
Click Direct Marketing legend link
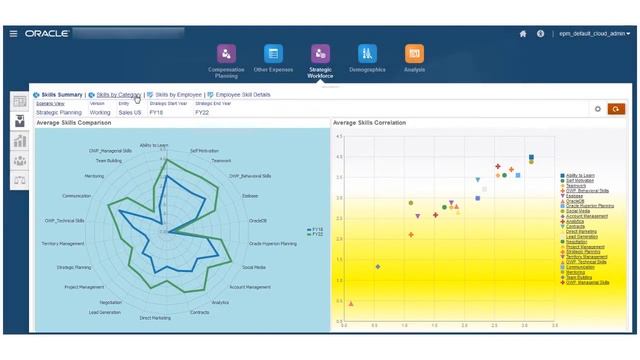[581, 231]
